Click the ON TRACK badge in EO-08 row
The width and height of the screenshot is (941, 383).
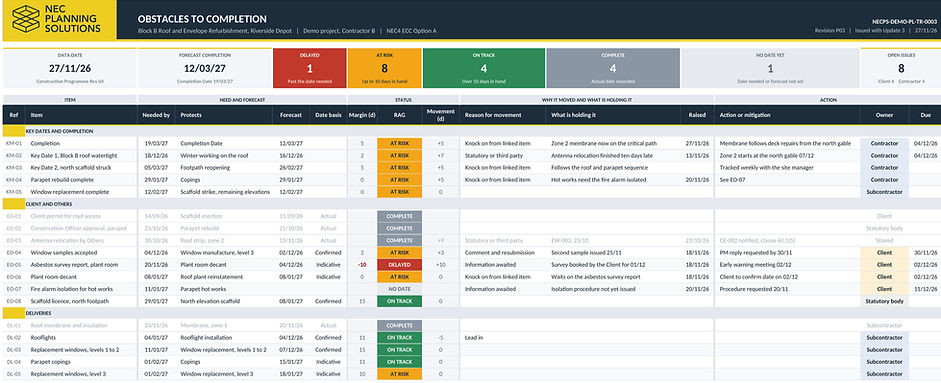pos(400,301)
